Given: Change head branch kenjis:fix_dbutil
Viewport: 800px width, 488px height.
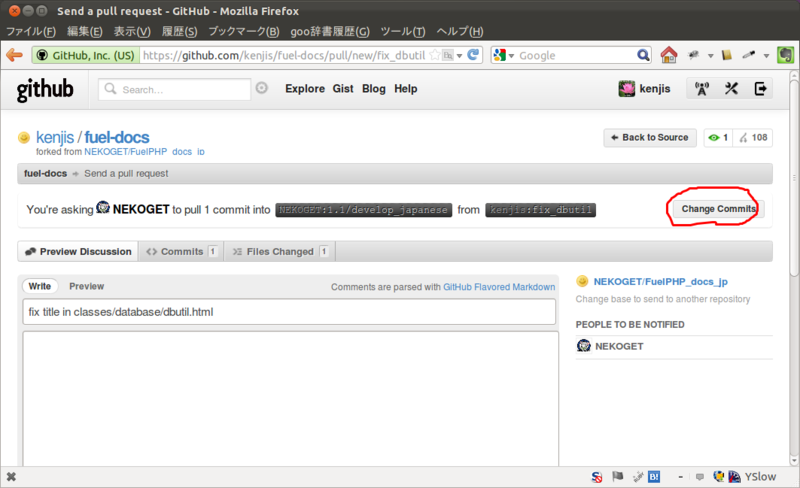Looking at the screenshot, I should [x=540, y=210].
